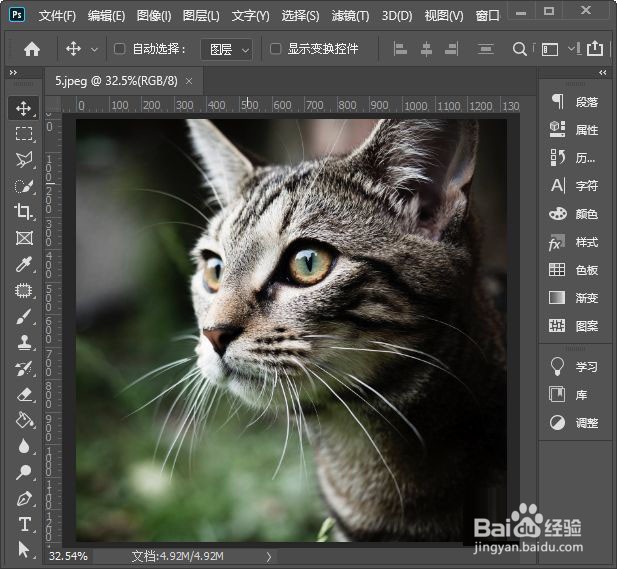
Task: Open the 段落 paragraph panel
Action: point(574,102)
